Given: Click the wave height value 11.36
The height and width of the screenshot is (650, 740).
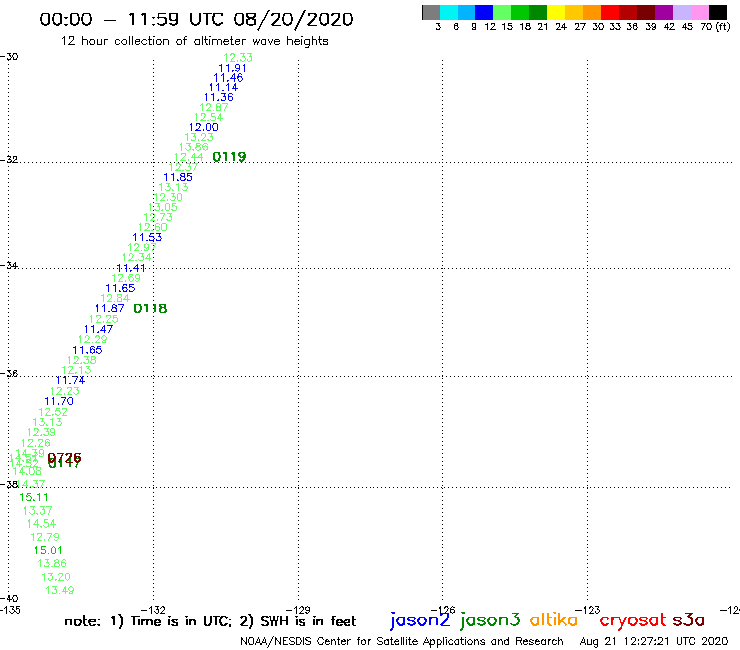Looking at the screenshot, I should pos(219,97).
